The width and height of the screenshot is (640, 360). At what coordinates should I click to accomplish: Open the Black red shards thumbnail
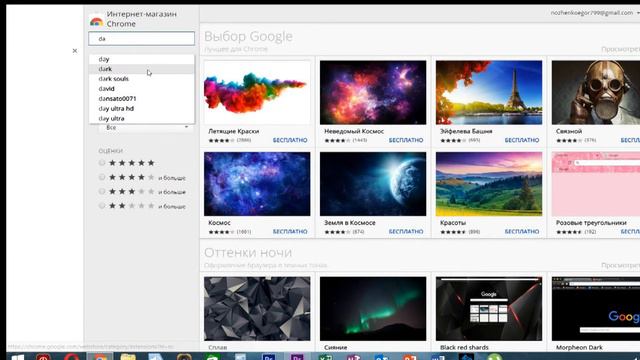[489, 309]
